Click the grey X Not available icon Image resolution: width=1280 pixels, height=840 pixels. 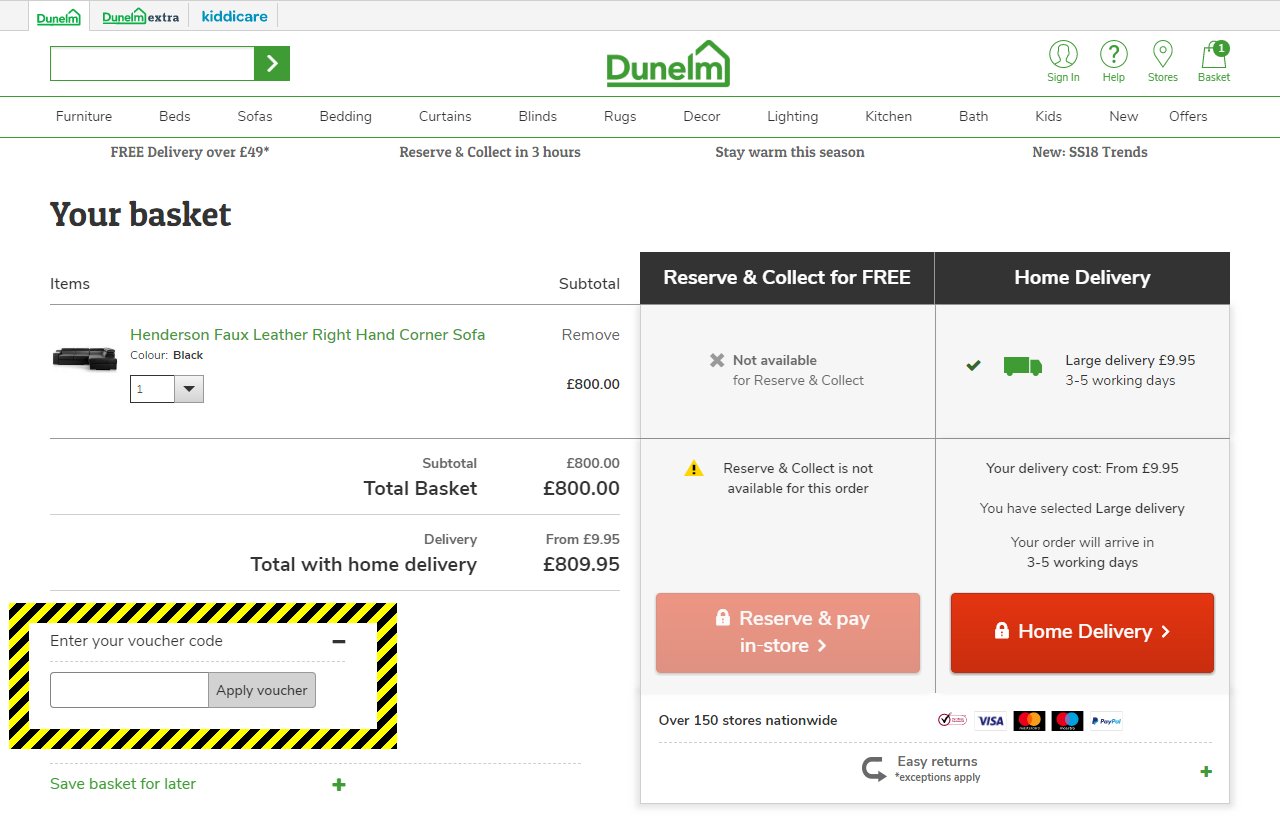tap(717, 360)
